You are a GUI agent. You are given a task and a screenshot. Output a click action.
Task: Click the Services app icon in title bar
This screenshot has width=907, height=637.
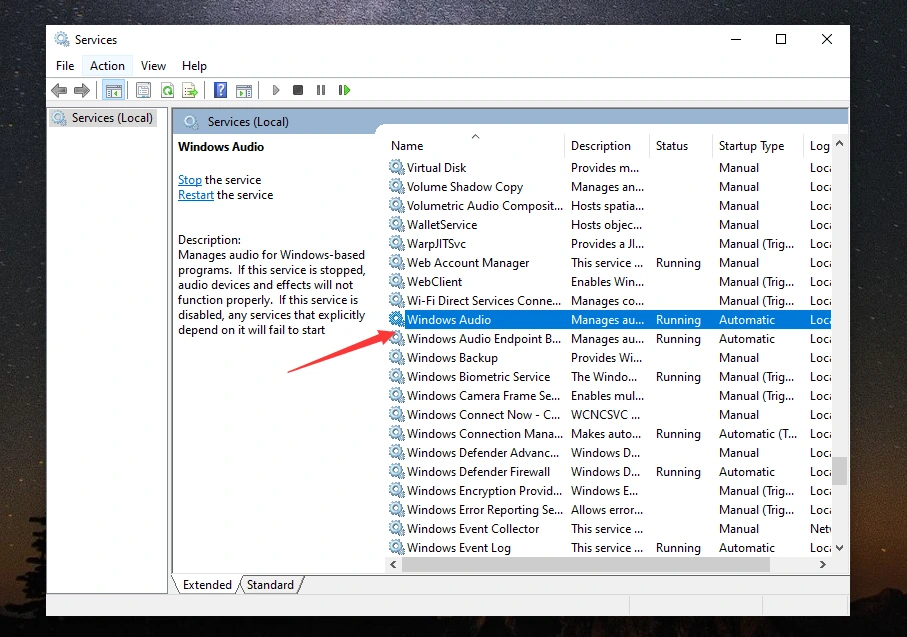(x=61, y=39)
